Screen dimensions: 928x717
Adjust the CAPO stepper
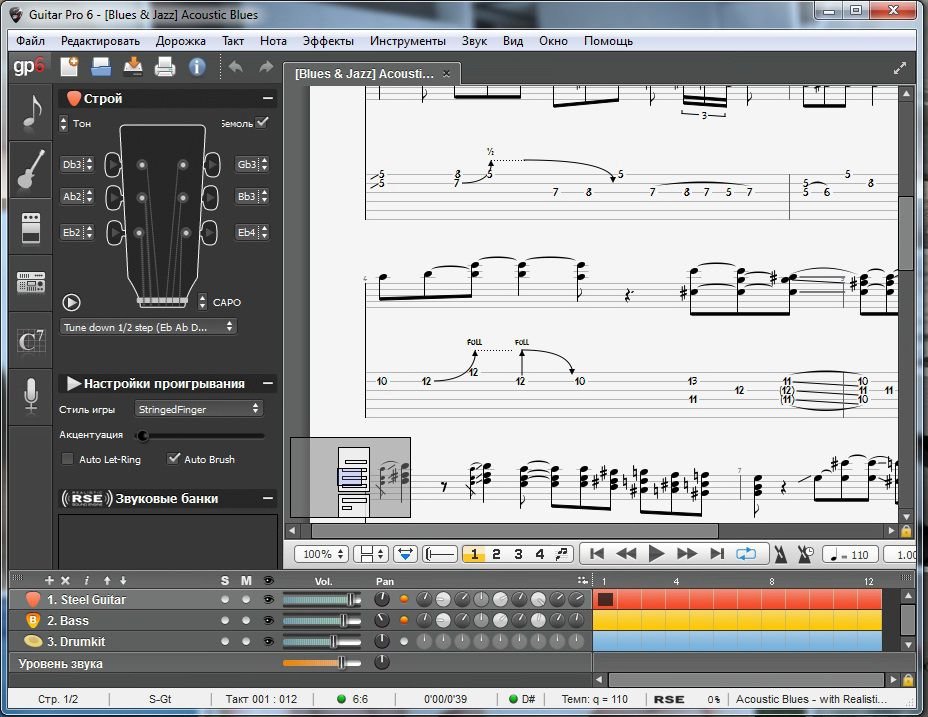tap(202, 302)
